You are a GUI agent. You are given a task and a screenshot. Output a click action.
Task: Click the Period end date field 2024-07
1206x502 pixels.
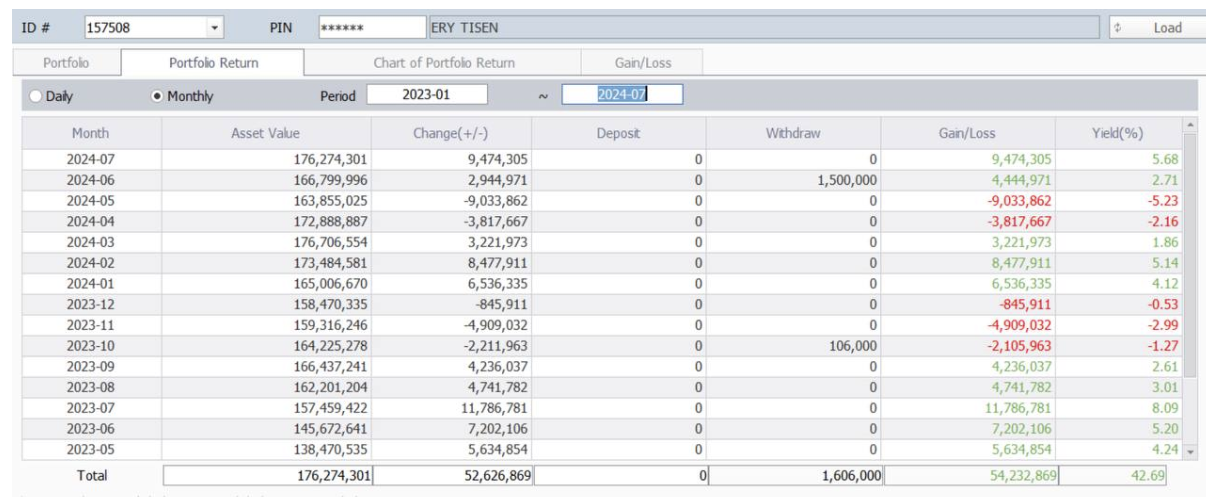(x=621, y=95)
